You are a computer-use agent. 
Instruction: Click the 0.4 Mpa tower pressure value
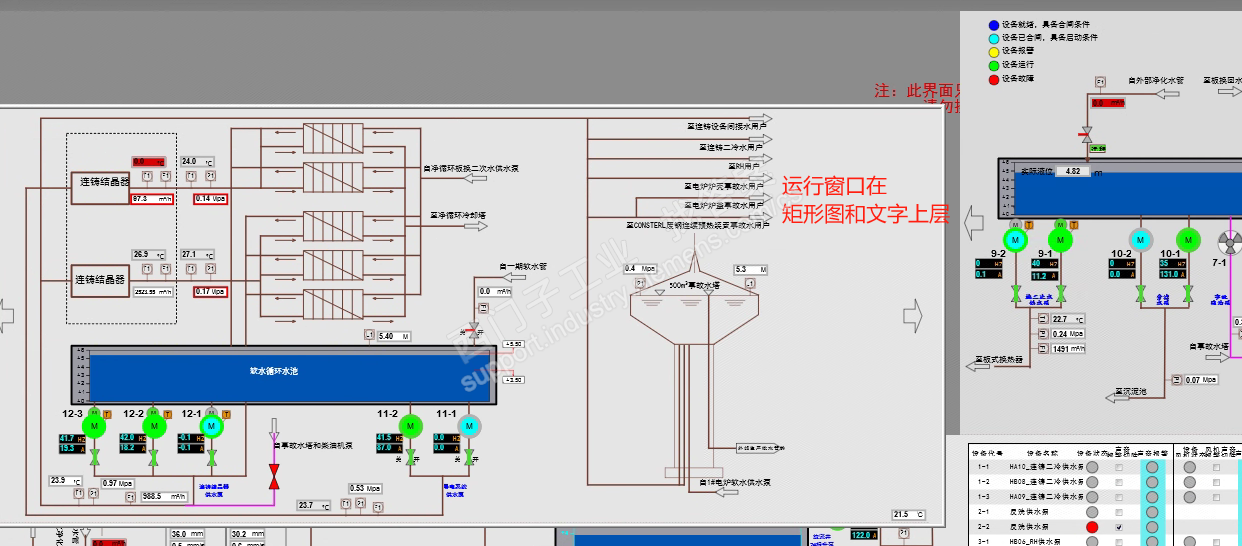(x=640, y=269)
